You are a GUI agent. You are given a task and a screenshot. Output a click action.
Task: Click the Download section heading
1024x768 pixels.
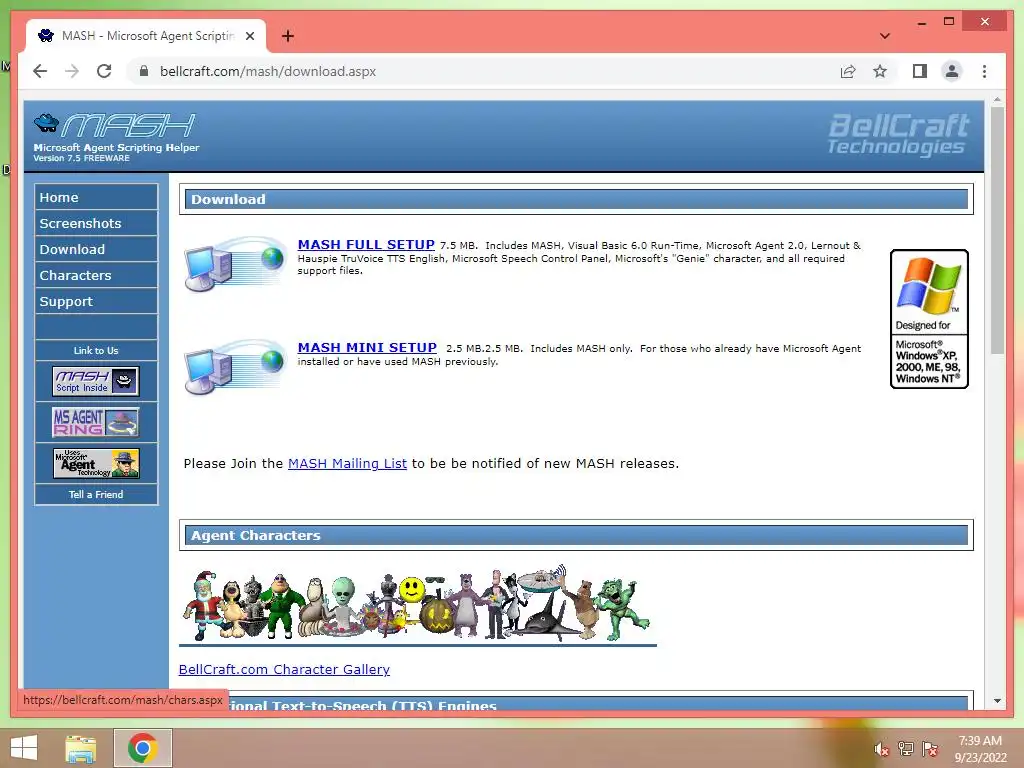point(576,199)
